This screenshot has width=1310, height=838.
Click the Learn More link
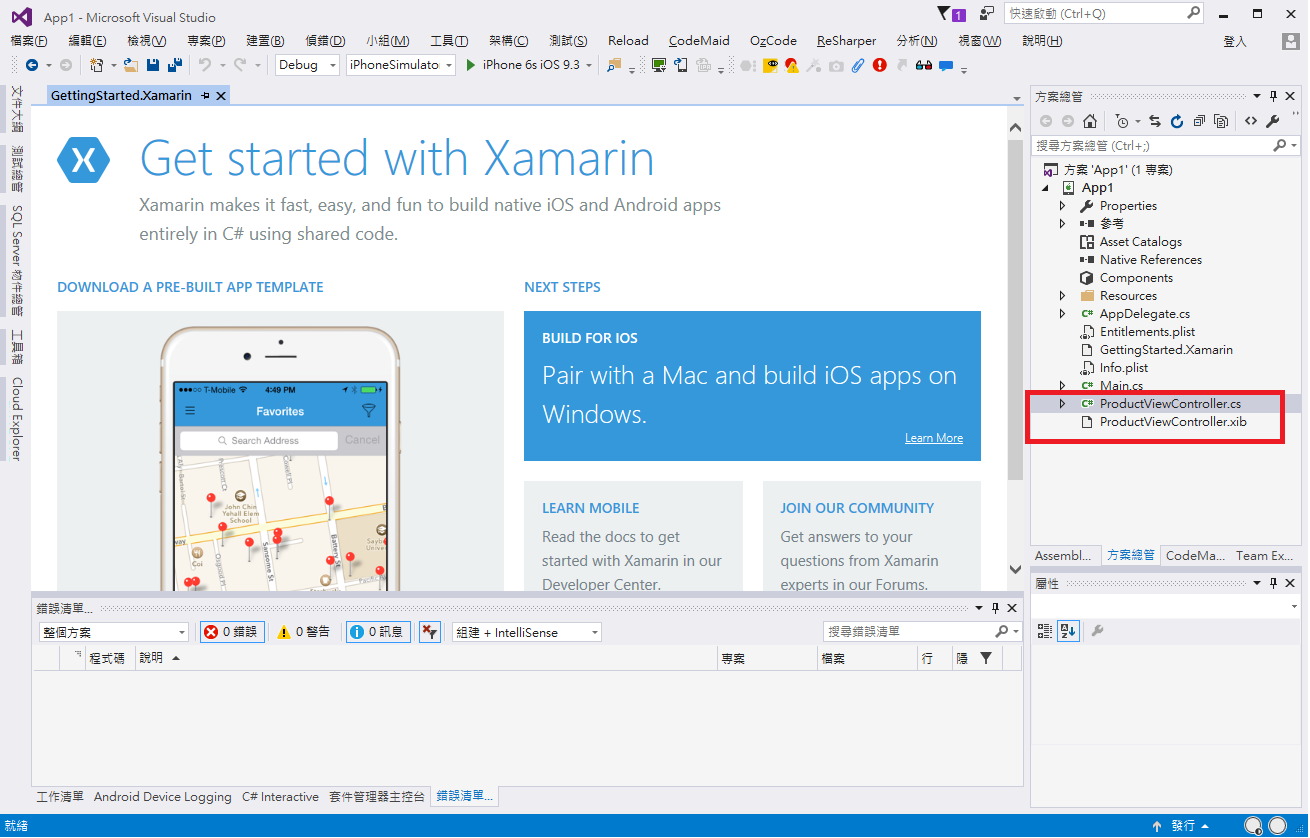point(934,438)
